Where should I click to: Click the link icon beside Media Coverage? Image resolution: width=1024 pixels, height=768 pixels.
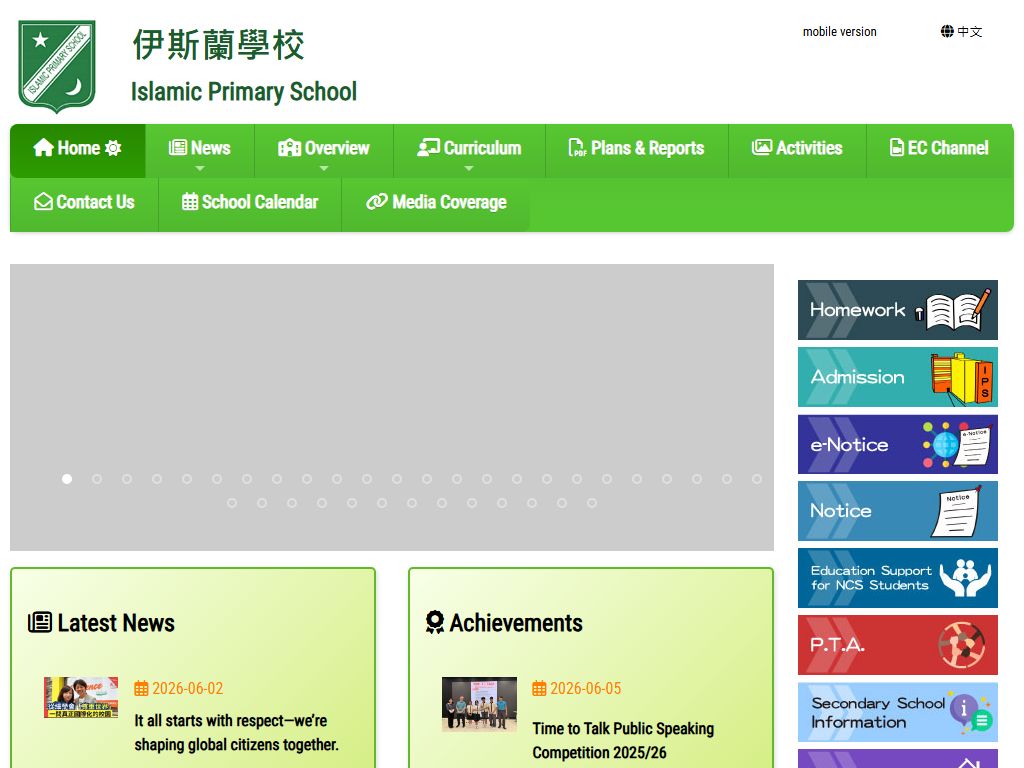[377, 202]
